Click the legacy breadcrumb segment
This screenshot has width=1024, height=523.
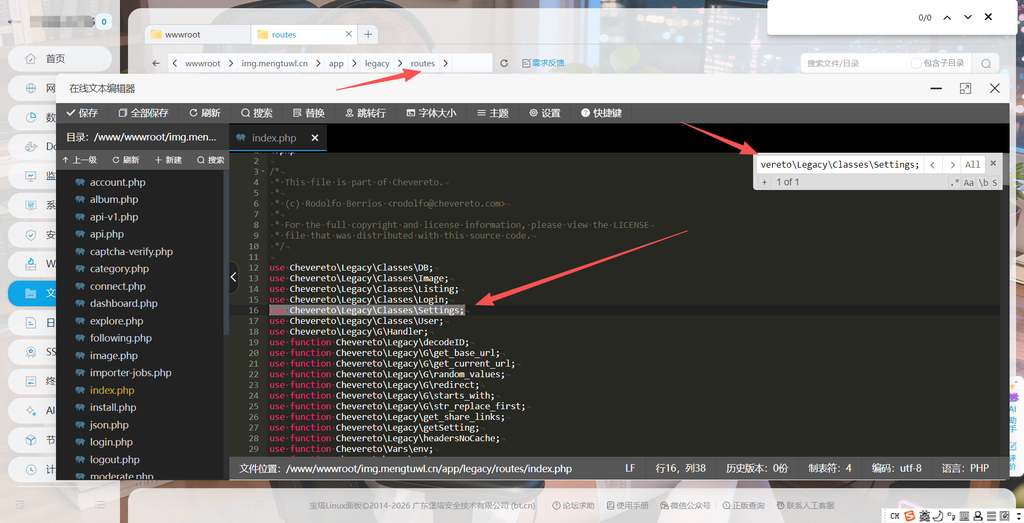point(377,63)
